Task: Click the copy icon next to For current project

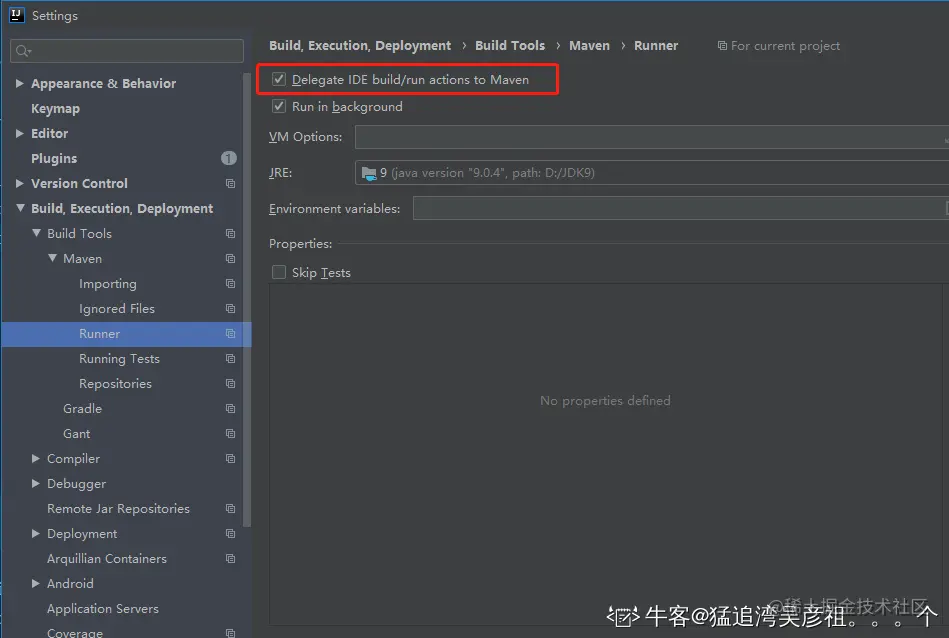Action: 721,45
